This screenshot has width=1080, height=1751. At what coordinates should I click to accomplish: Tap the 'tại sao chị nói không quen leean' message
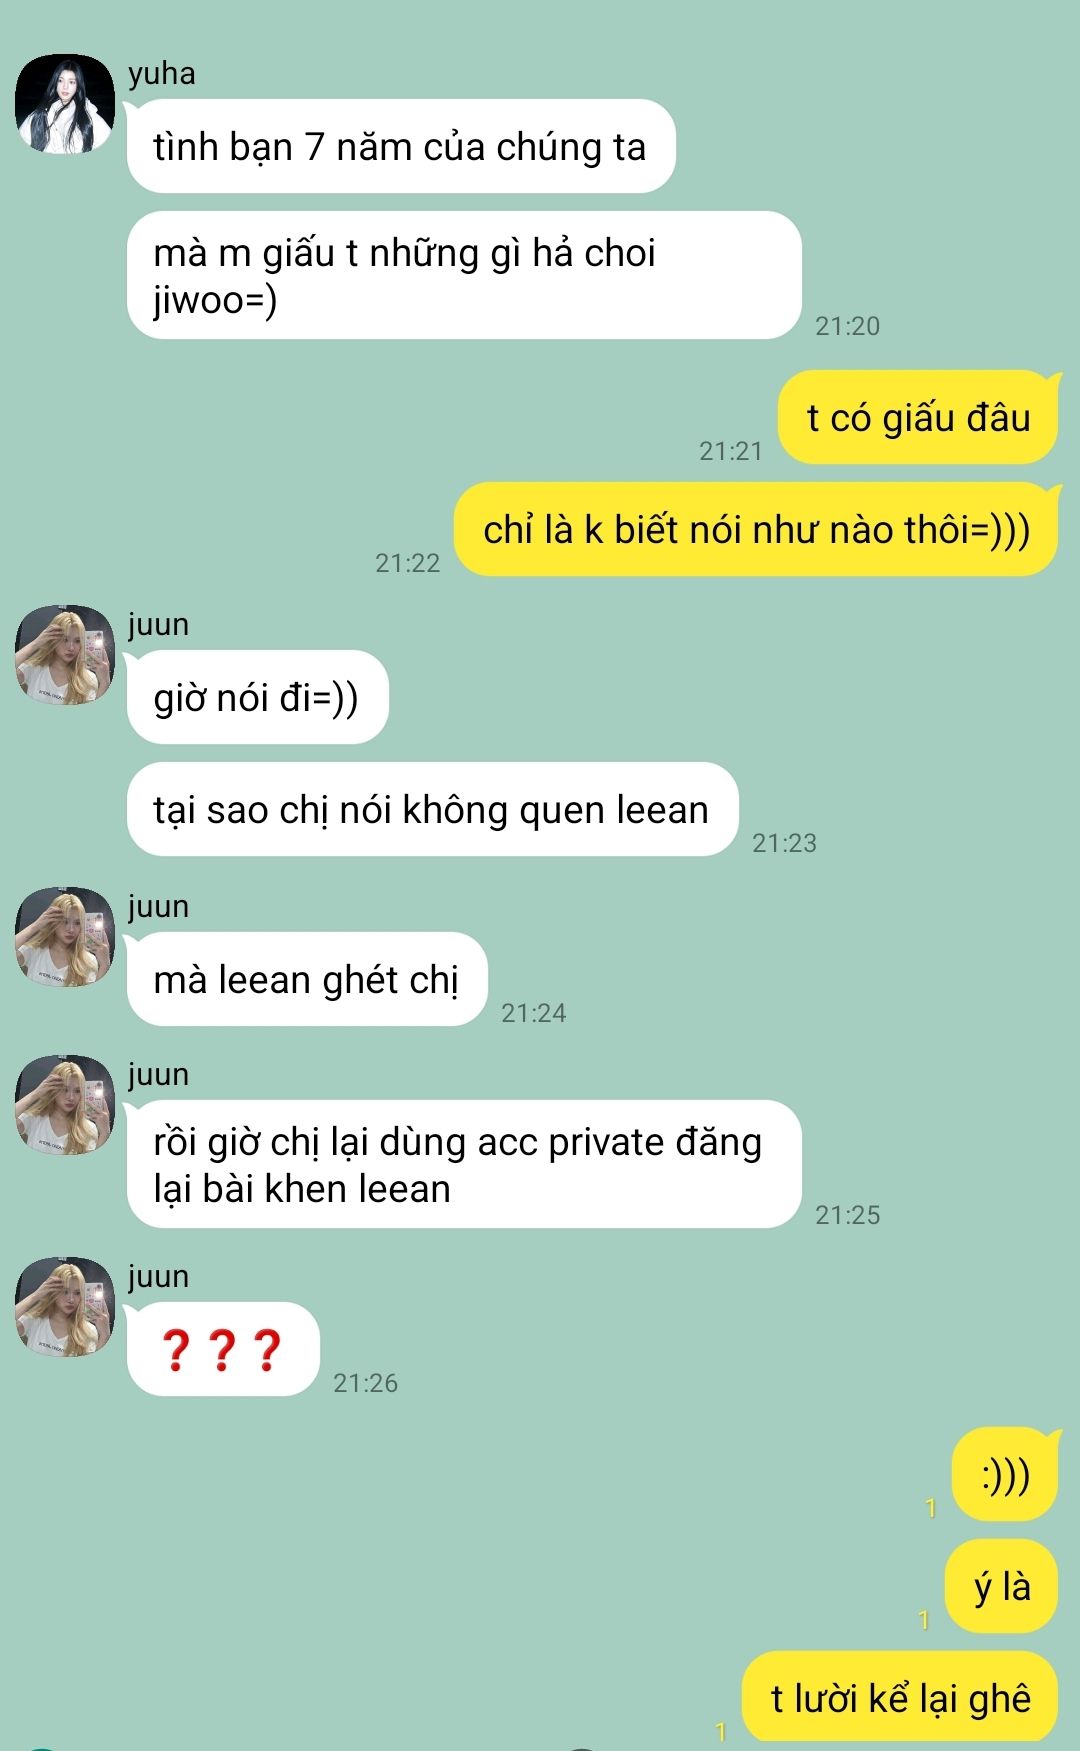pos(432,809)
